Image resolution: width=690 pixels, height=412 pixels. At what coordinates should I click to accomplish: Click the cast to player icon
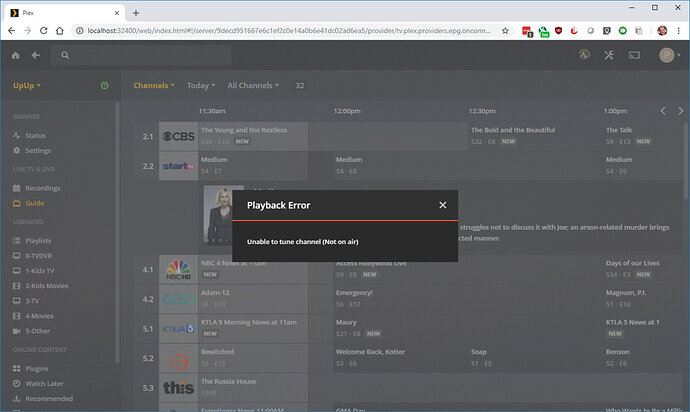634,55
